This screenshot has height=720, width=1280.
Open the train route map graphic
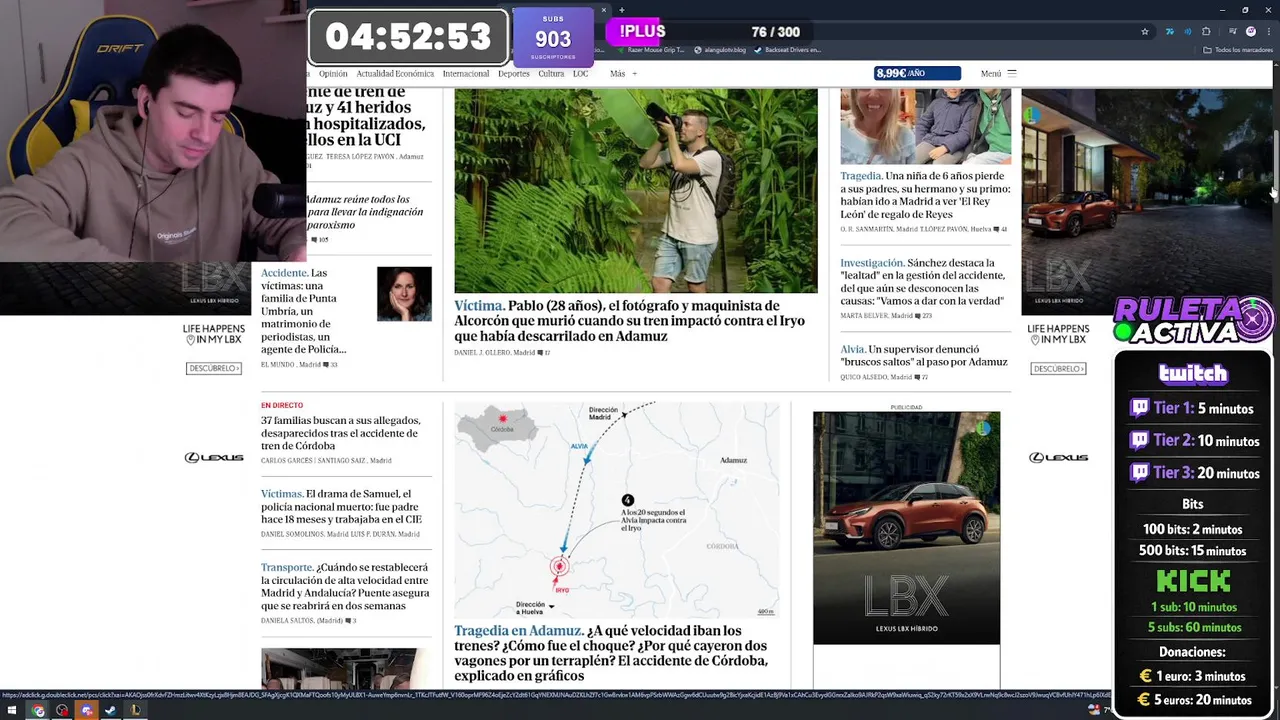[617, 510]
